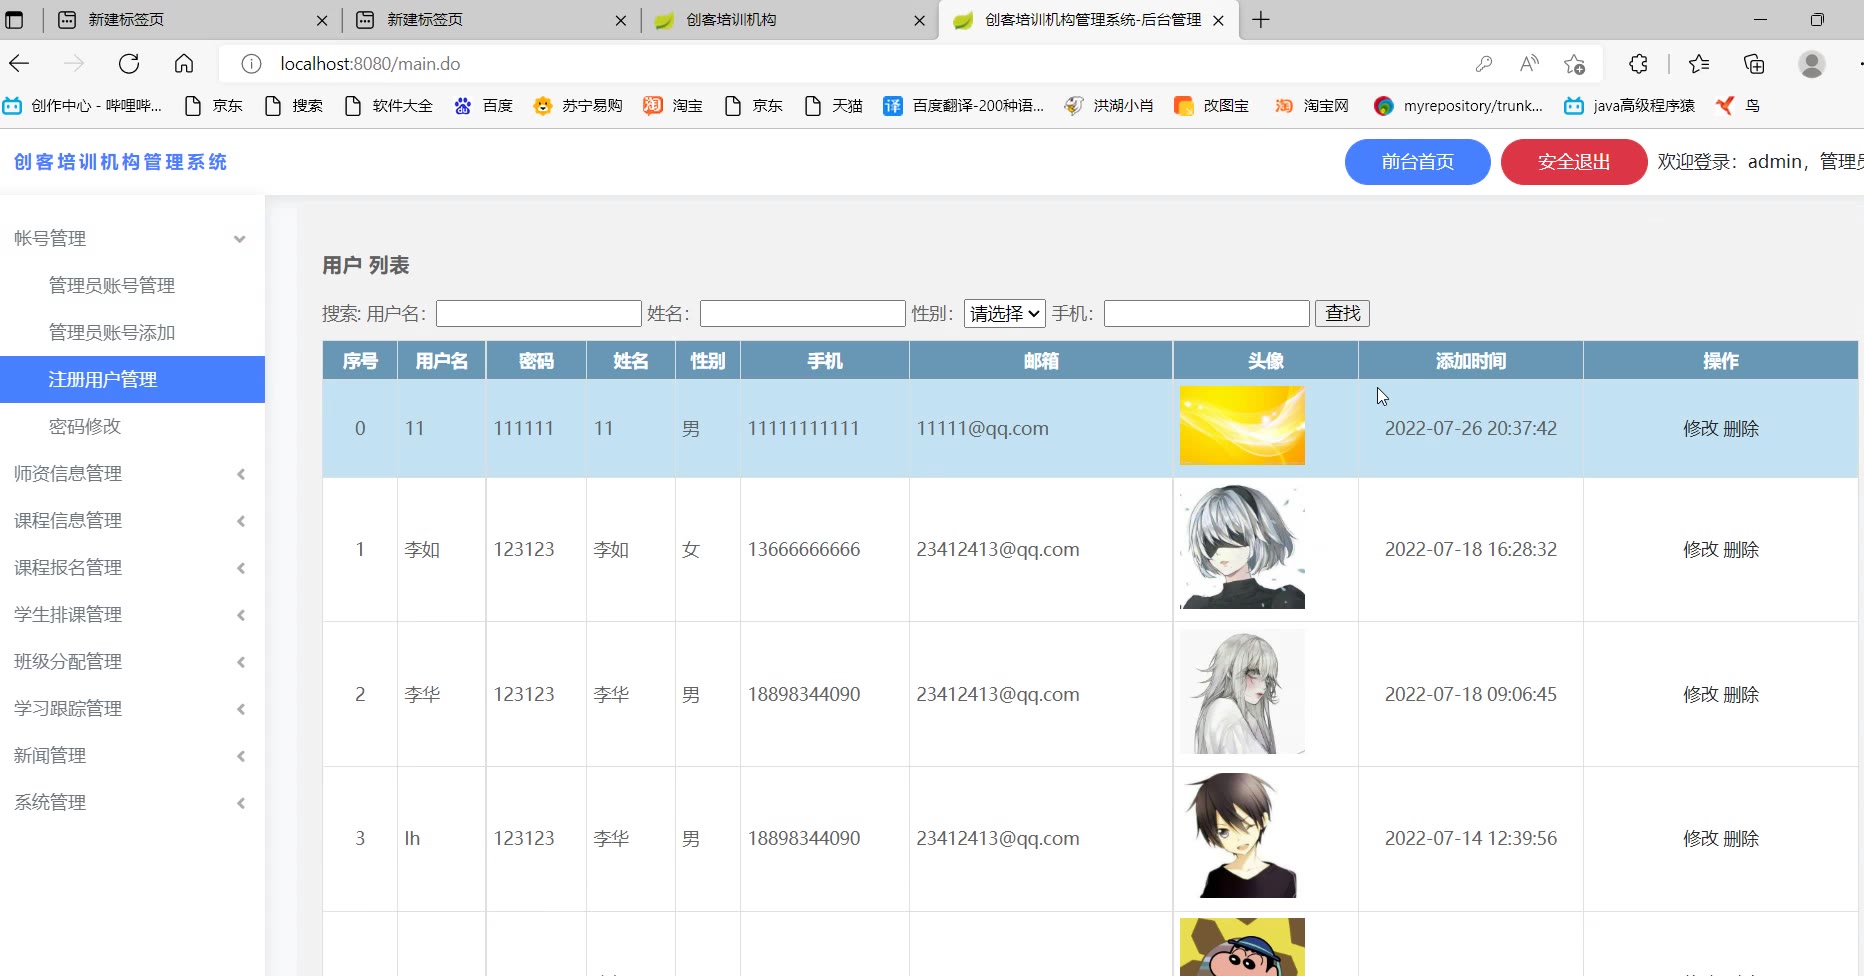Screen dimensions: 1864x976
Task: Go back using the browser back arrow
Action: pos(19,64)
